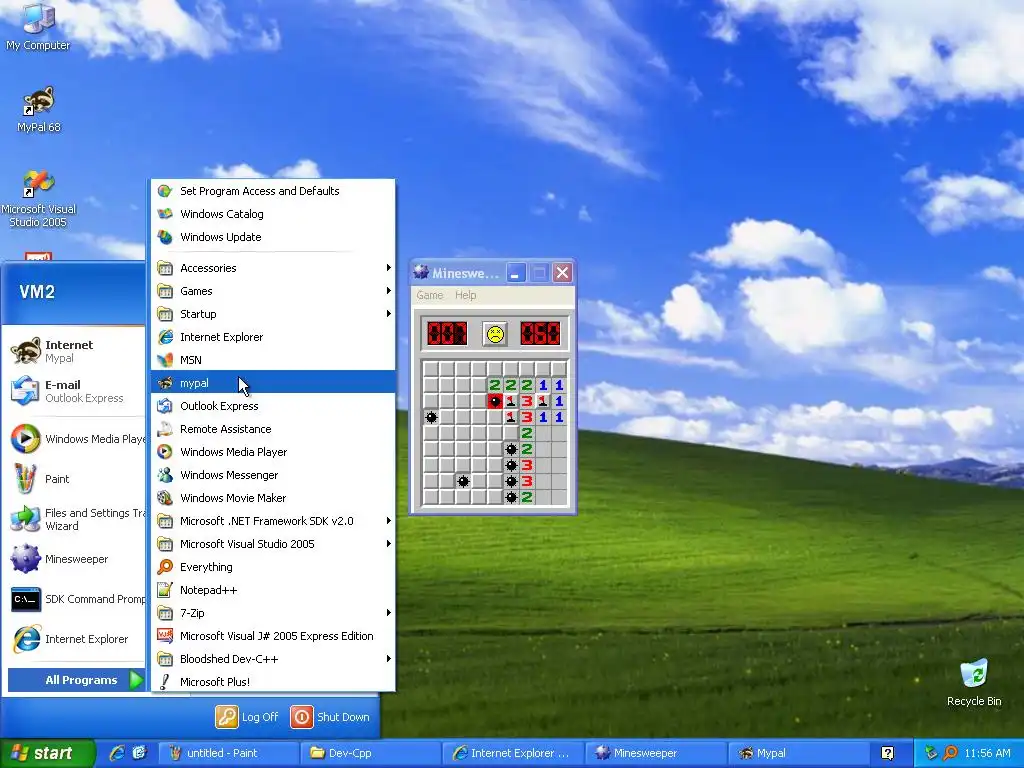The image size is (1024, 768).
Task: Expand the Startup submenu
Action: coord(273,314)
